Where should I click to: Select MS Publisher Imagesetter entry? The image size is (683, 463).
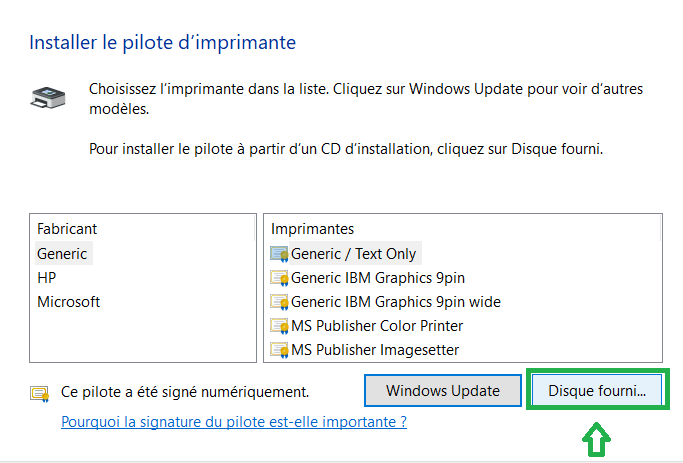coord(375,350)
